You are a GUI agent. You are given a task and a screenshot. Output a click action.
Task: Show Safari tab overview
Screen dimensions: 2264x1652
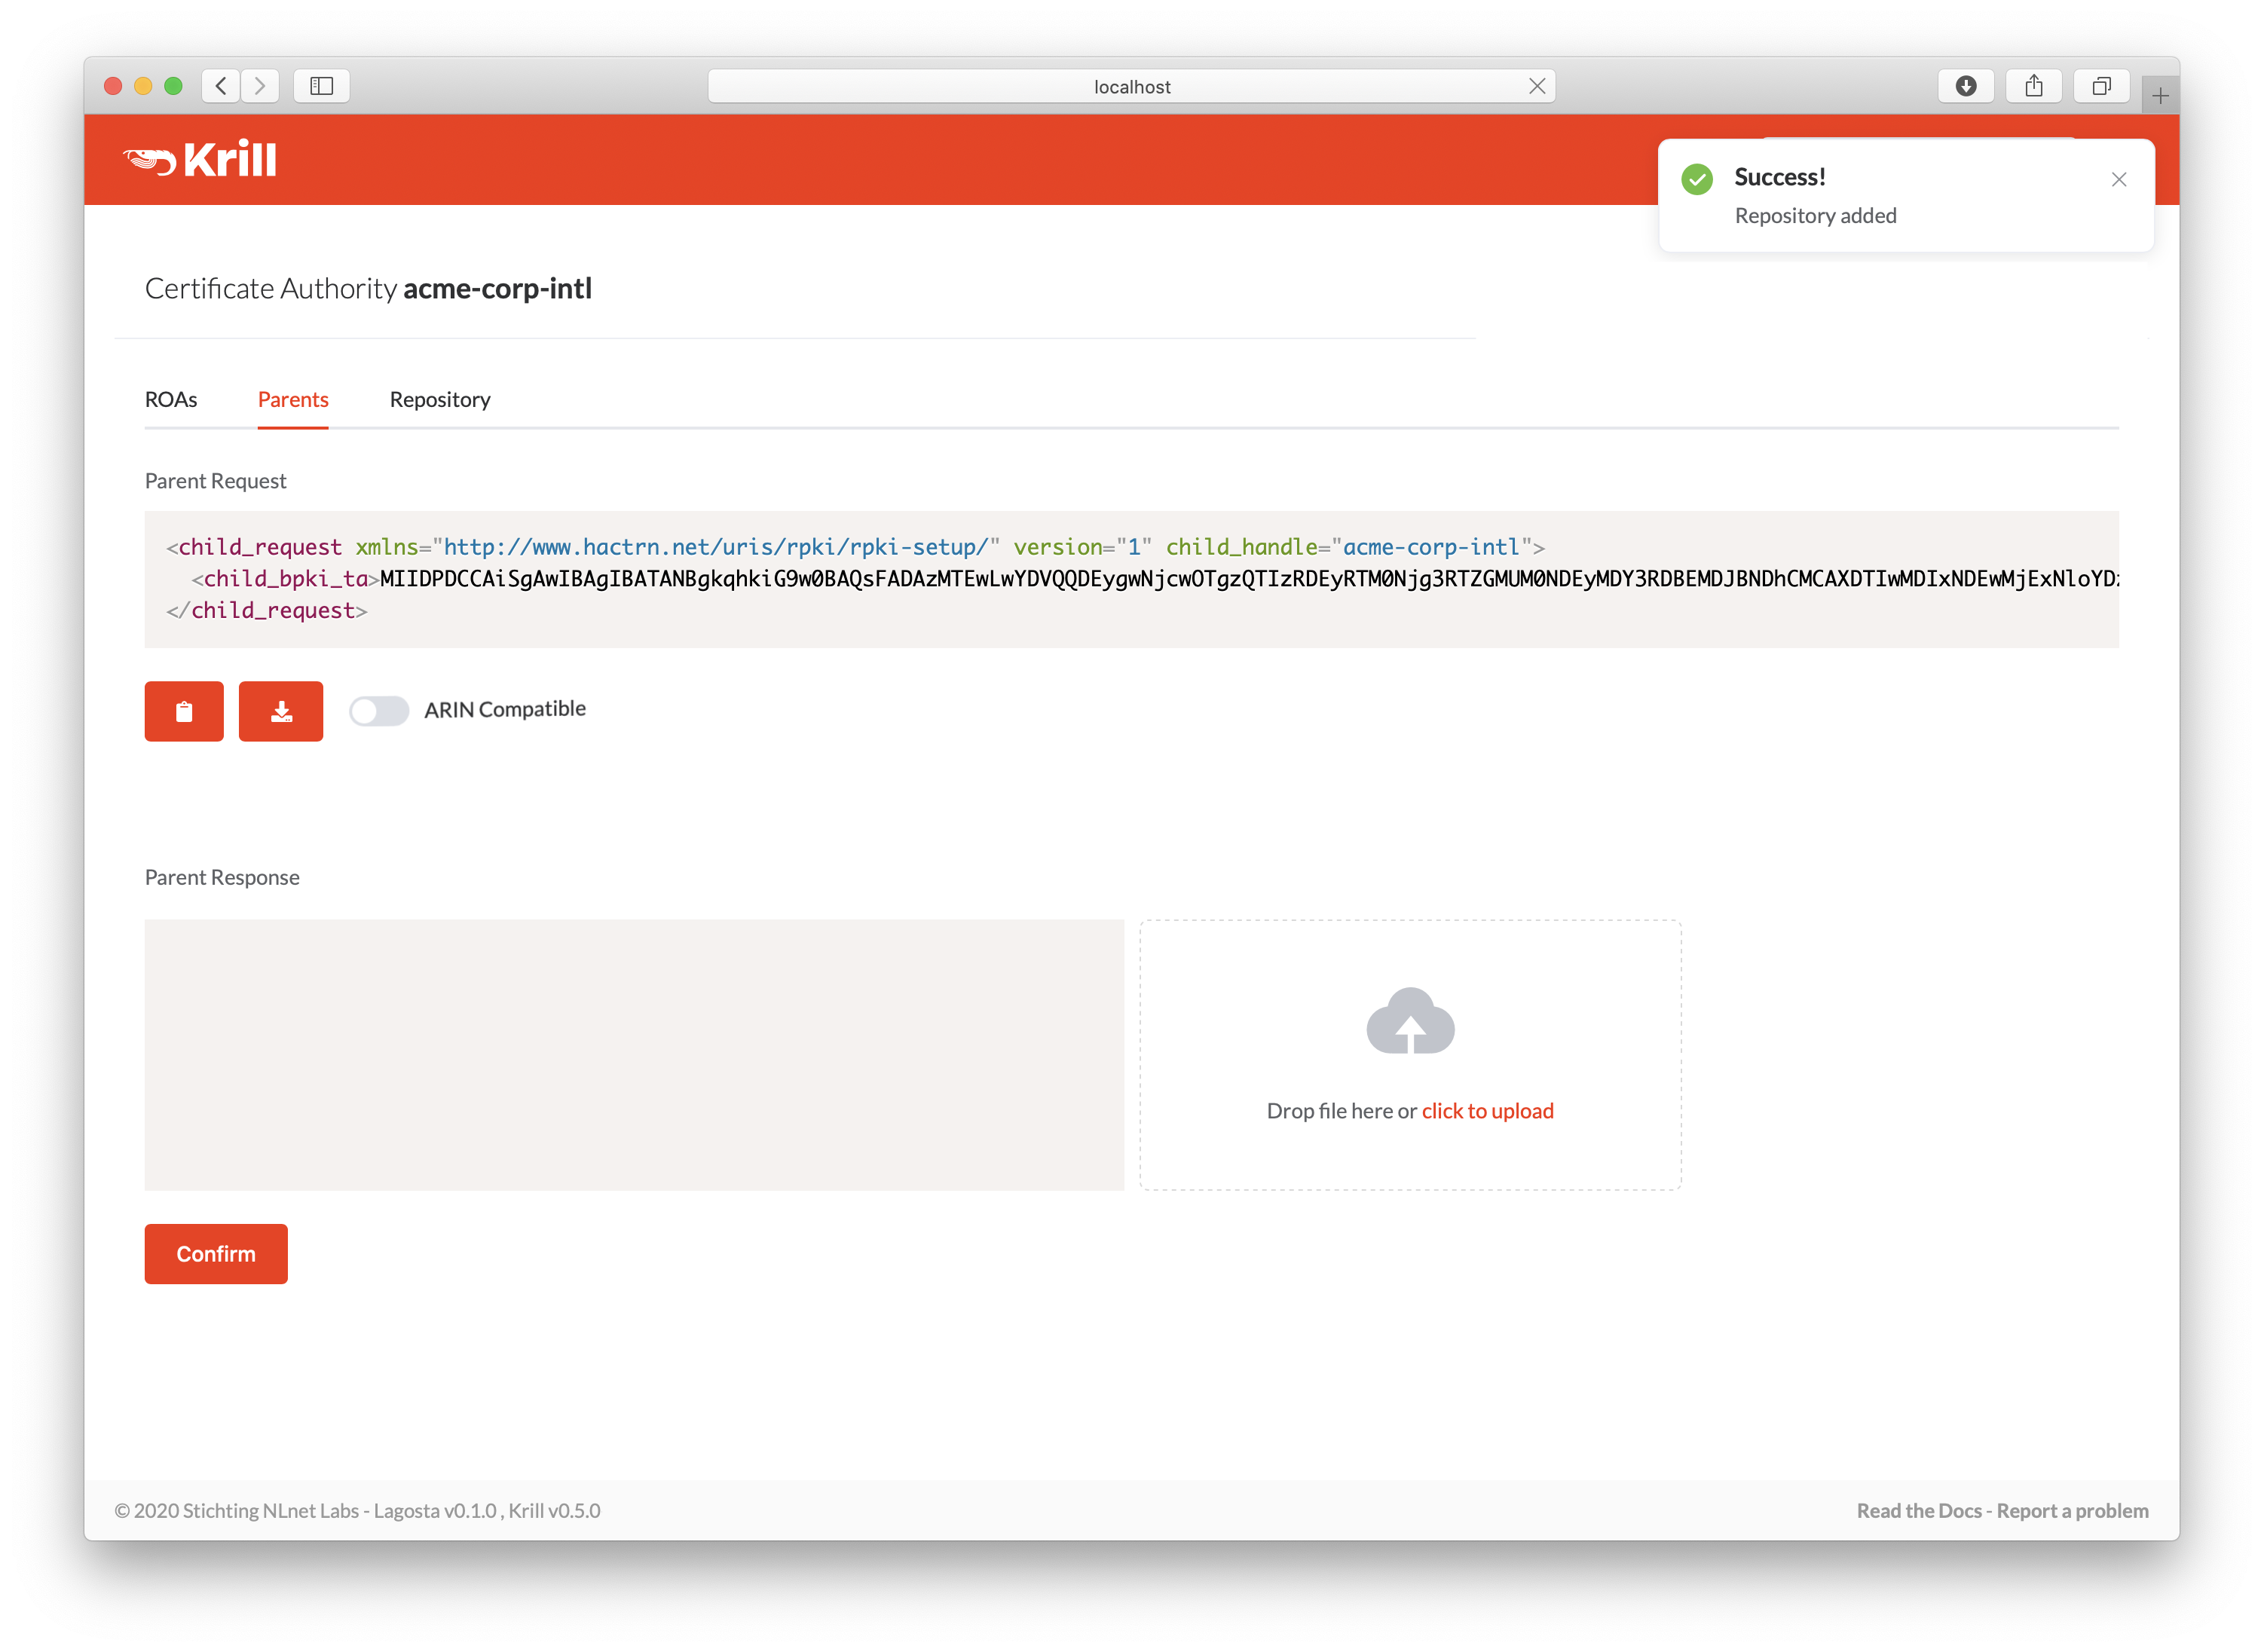[x=2102, y=86]
